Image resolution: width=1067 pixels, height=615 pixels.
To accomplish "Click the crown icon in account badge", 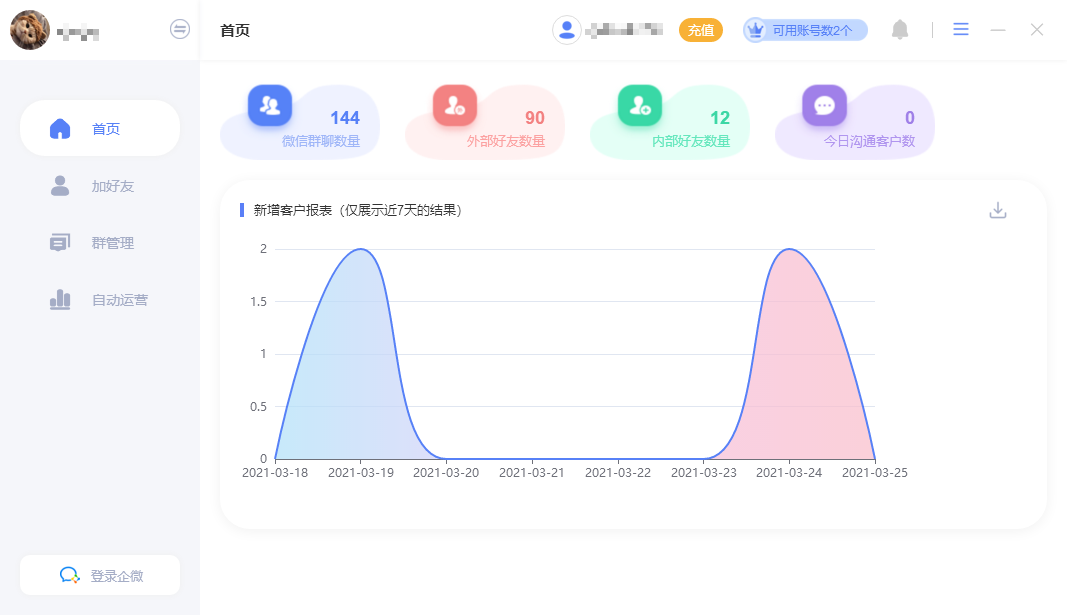I will click(755, 31).
